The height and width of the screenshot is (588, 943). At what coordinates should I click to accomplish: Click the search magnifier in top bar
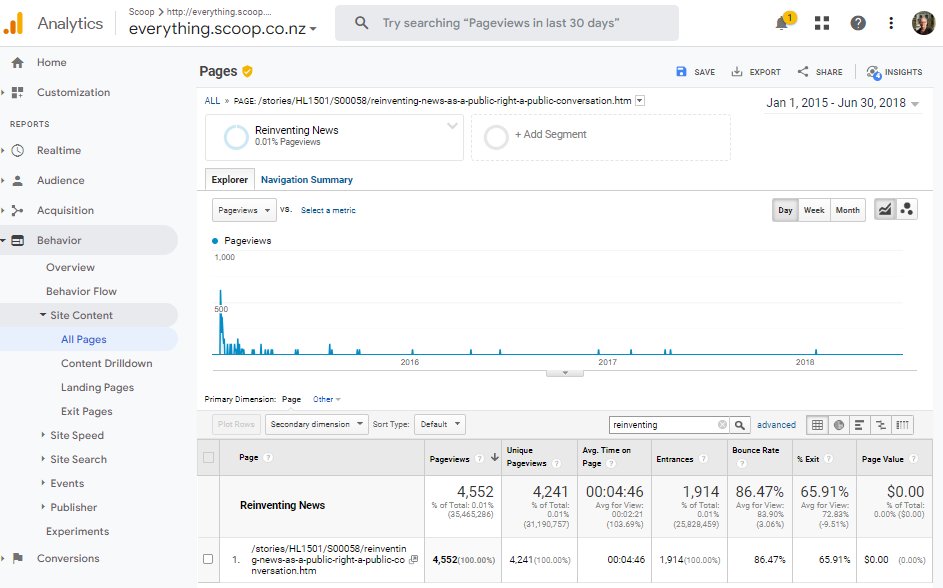(361, 23)
